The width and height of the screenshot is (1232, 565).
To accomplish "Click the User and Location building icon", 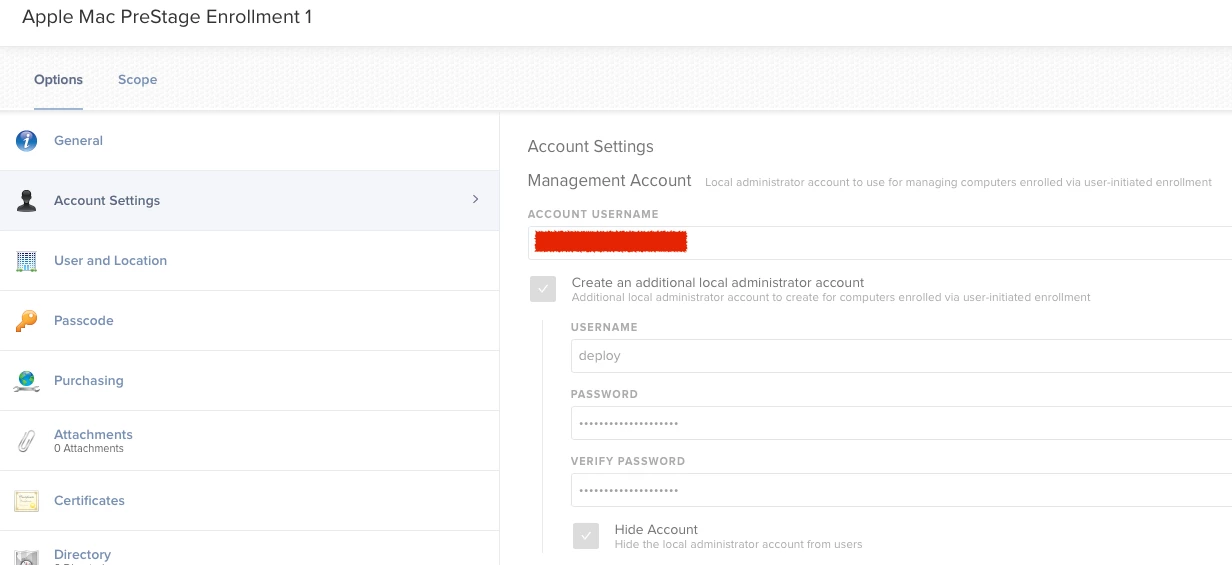I will click(x=27, y=261).
